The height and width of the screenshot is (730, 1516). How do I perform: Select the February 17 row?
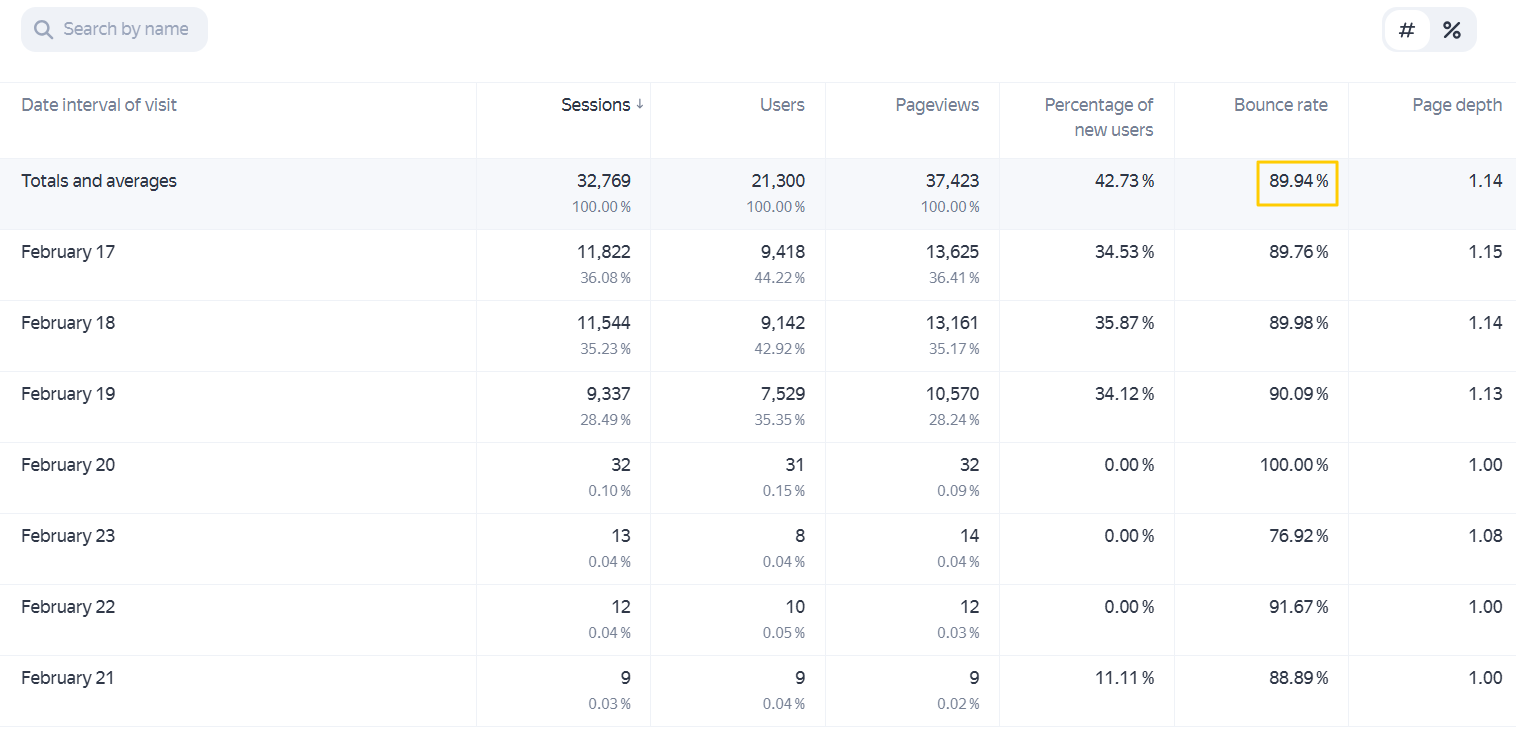click(758, 265)
